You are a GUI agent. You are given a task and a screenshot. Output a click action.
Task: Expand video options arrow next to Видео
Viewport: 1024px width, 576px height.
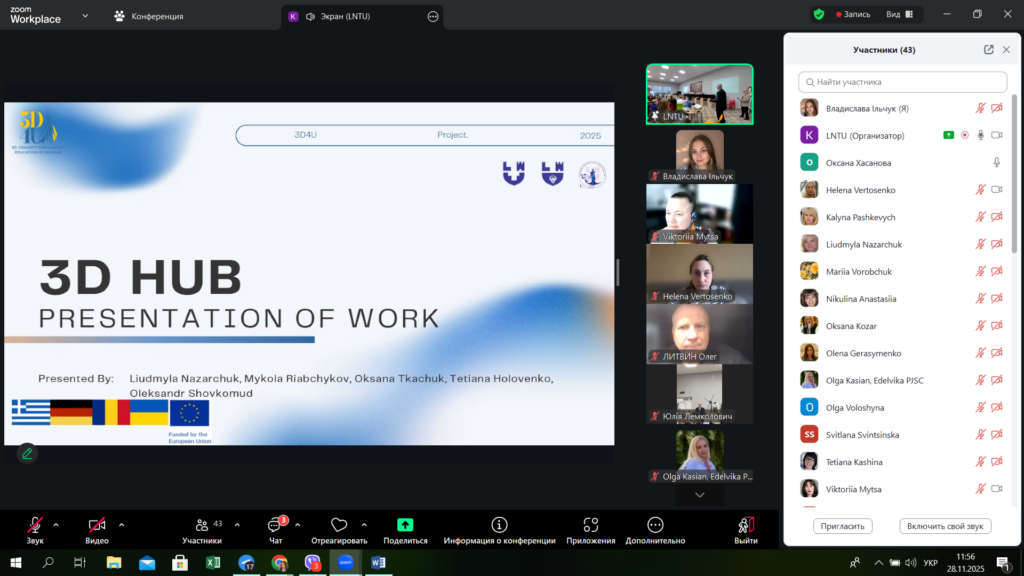[x=121, y=524]
